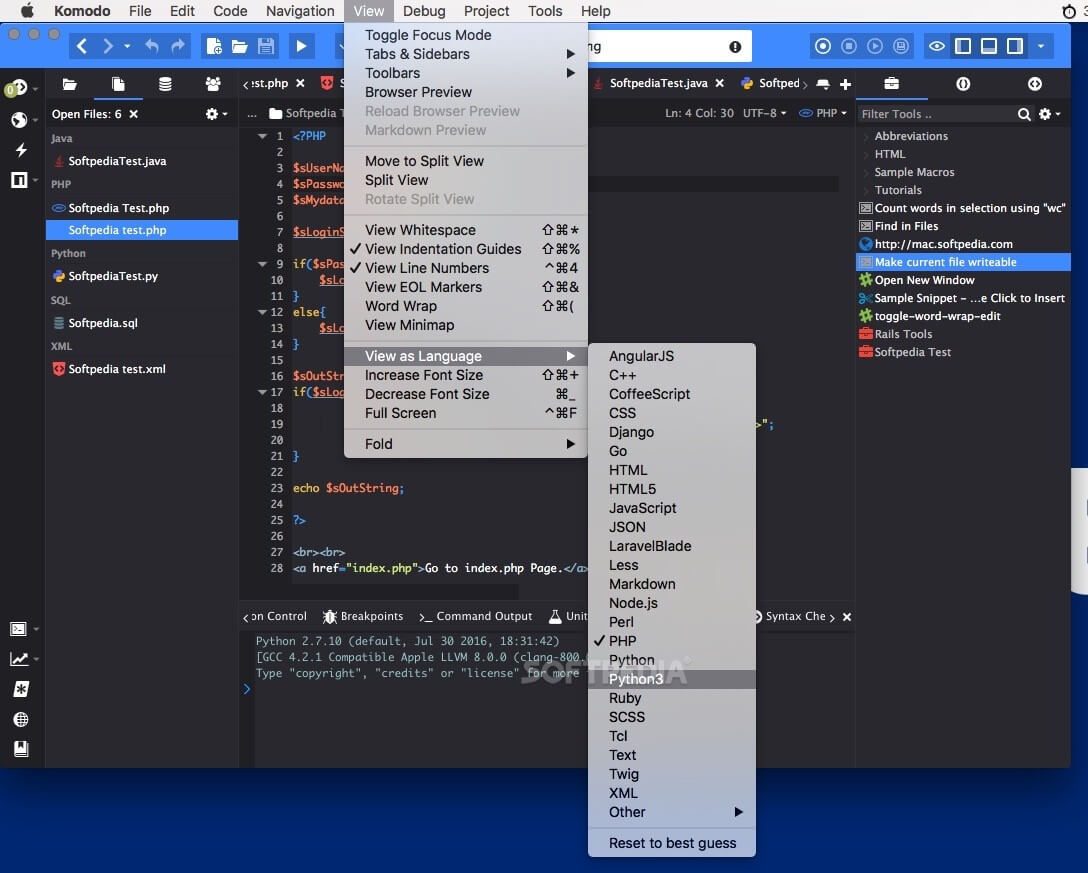The height and width of the screenshot is (873, 1088).
Task: Click search magnifier in Filter Tools
Action: pyautogui.click(x=1023, y=114)
